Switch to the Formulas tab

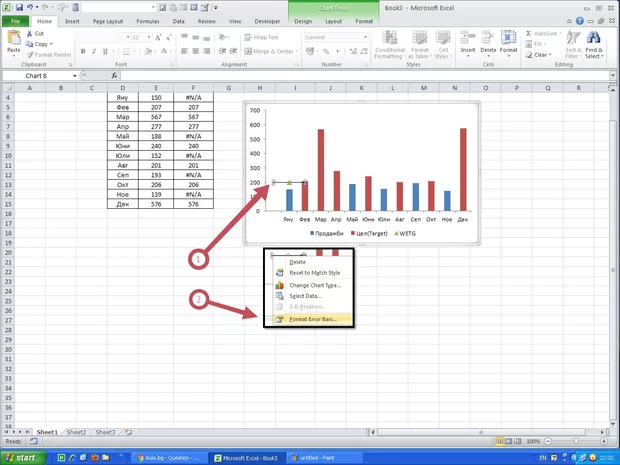[148, 21]
